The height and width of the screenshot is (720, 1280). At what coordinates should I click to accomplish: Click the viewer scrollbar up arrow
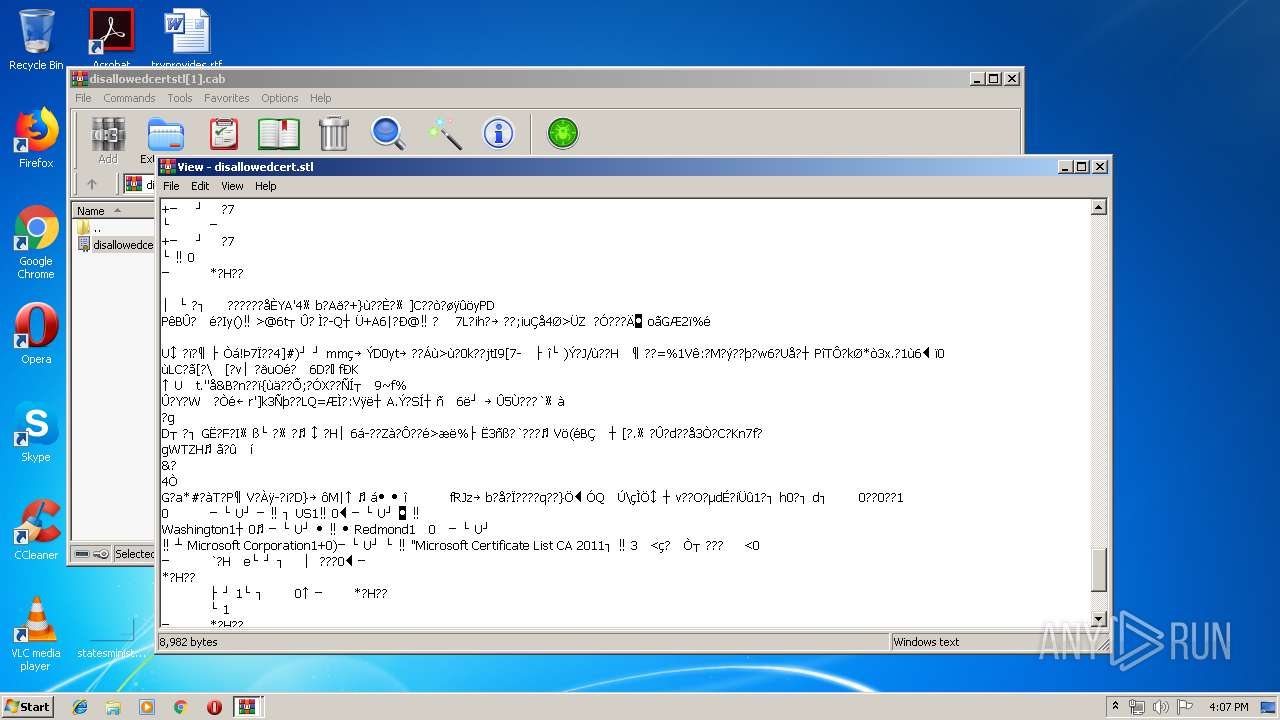tap(1099, 208)
